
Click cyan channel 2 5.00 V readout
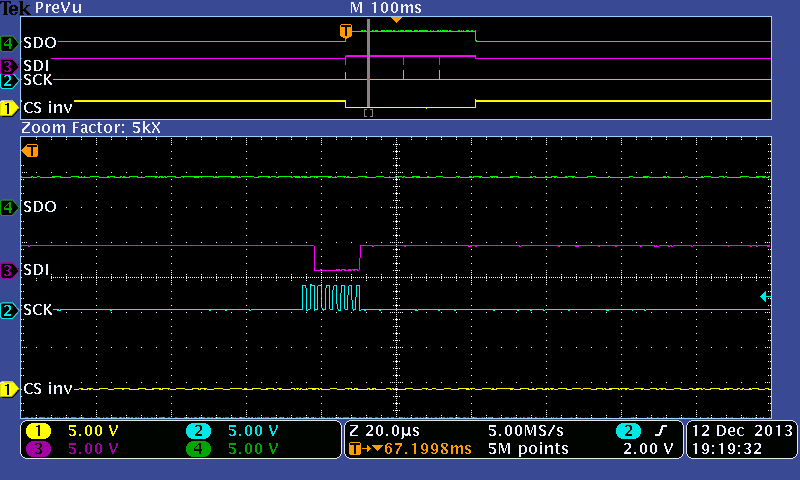(x=253, y=431)
